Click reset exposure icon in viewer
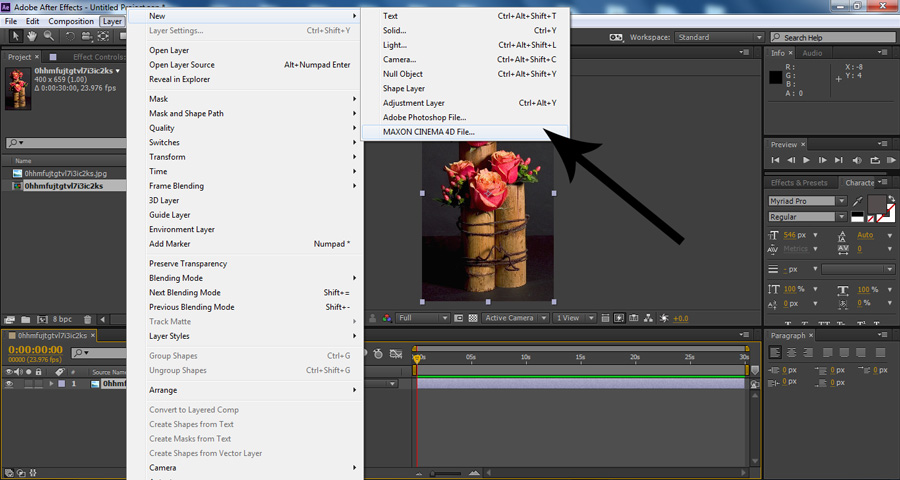Screen dimensions: 900x480 point(664,318)
